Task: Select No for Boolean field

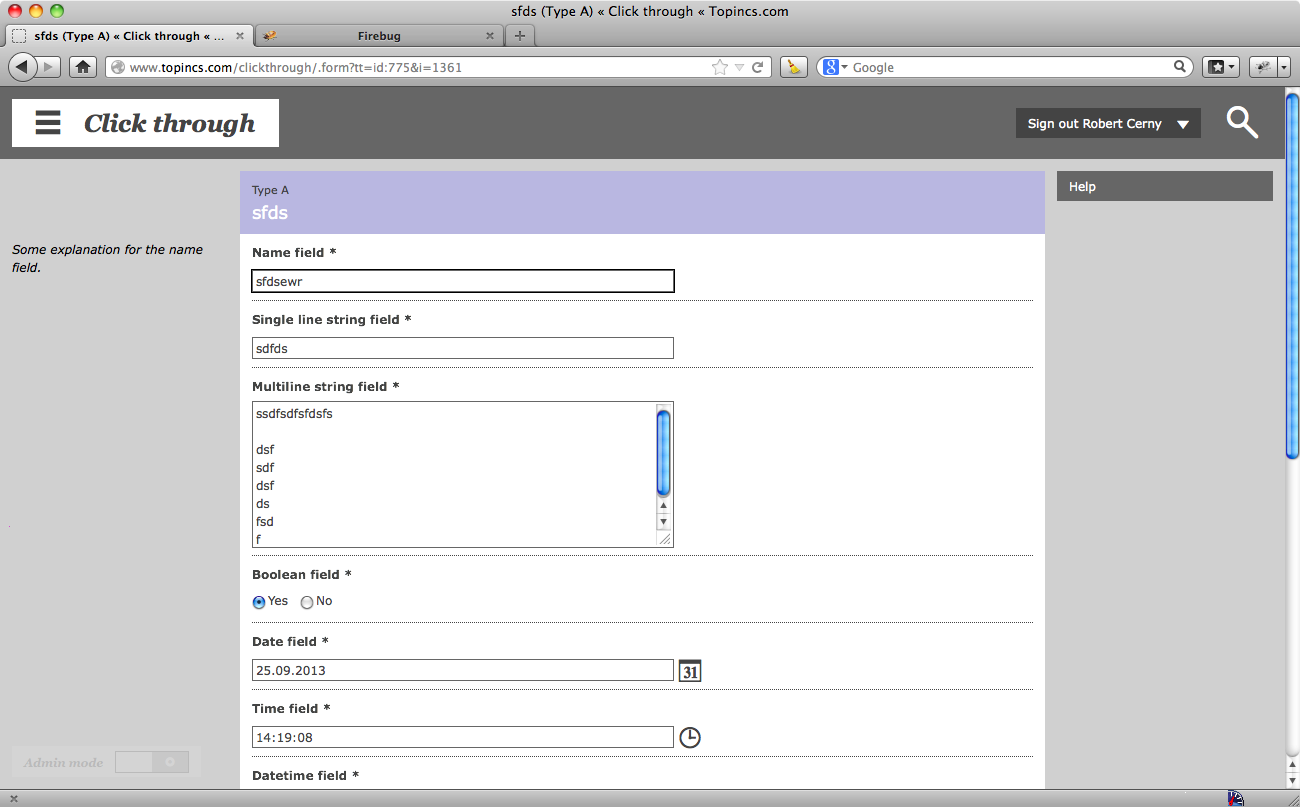Action: coord(307,602)
